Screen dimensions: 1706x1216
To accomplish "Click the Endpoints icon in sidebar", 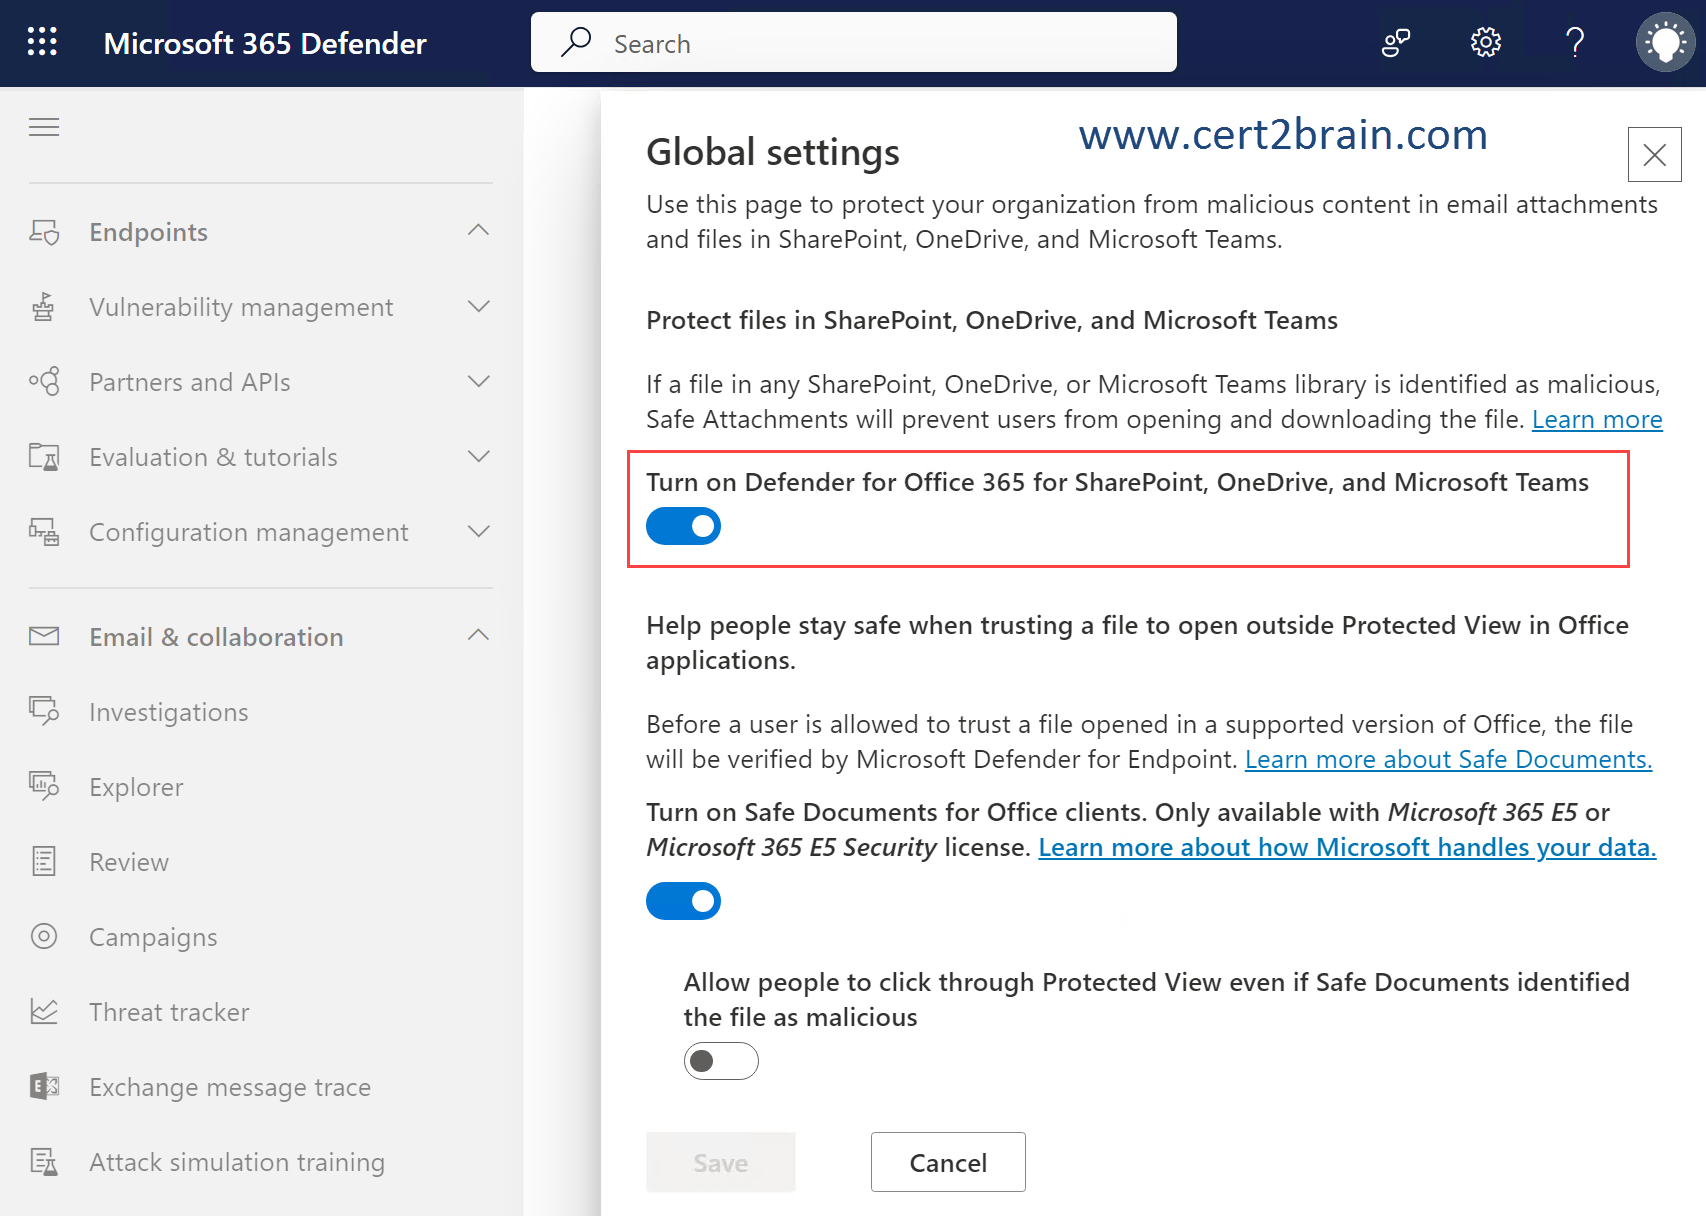I will (x=44, y=232).
